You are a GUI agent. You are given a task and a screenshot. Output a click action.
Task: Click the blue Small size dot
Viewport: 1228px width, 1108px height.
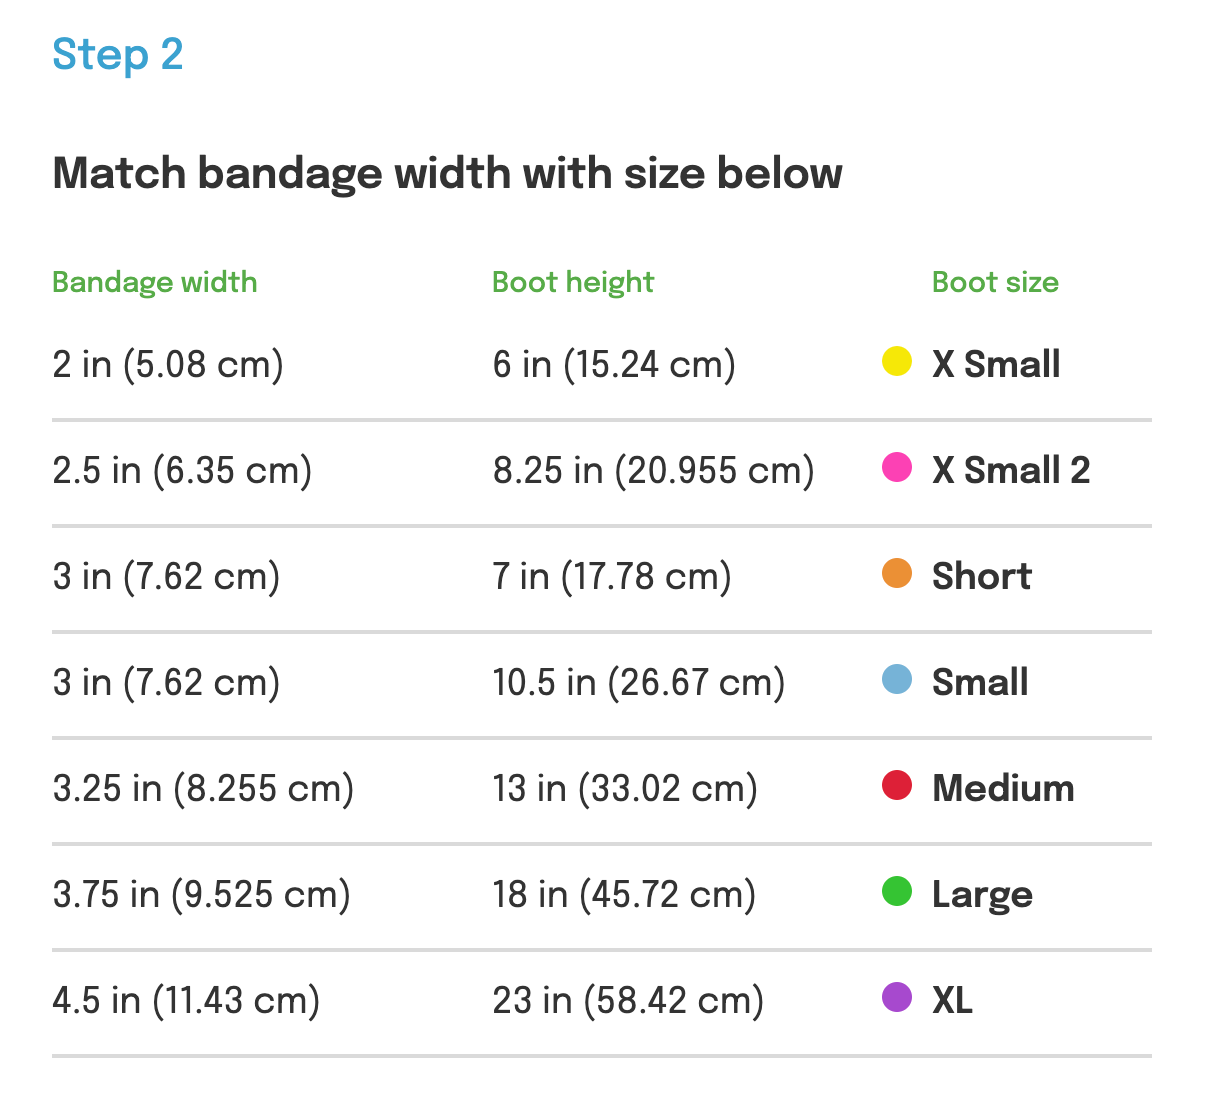point(896,679)
